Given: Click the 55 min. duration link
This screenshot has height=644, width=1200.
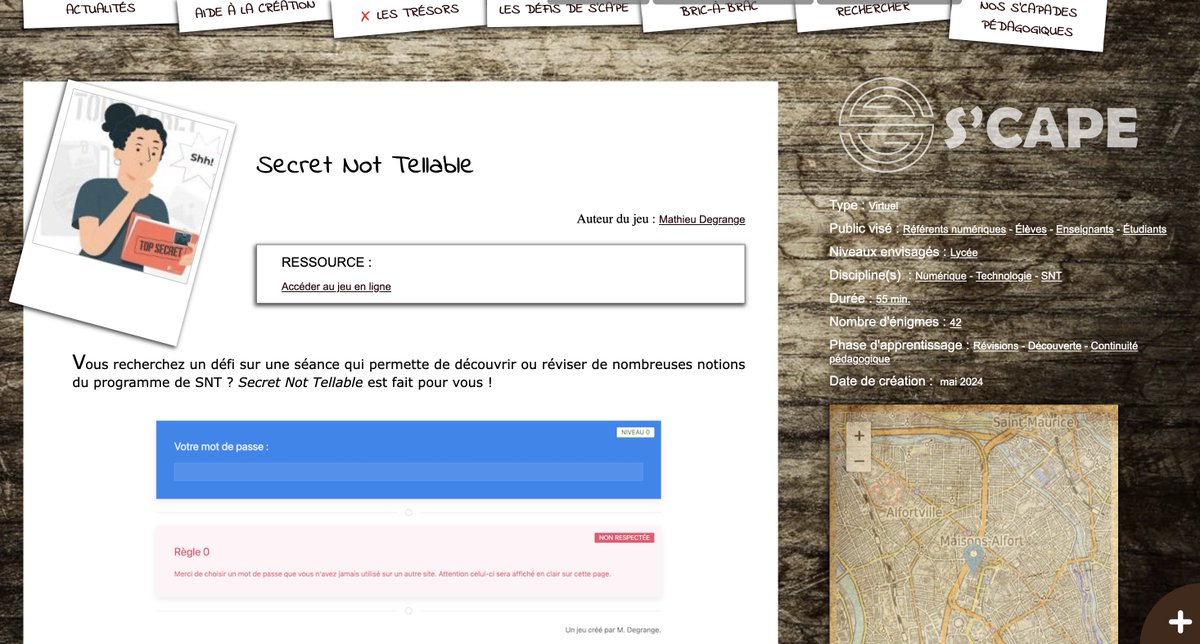Looking at the screenshot, I should point(893,299).
